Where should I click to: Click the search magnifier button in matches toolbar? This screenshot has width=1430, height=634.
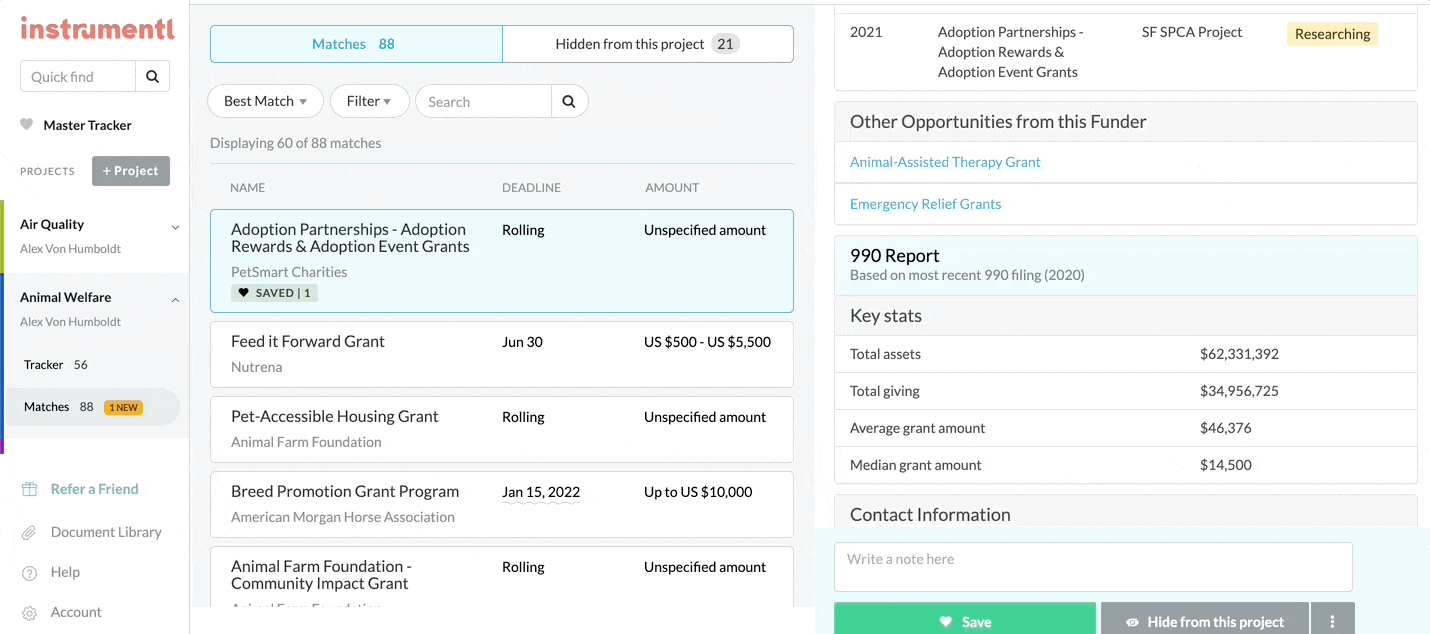[x=569, y=101]
